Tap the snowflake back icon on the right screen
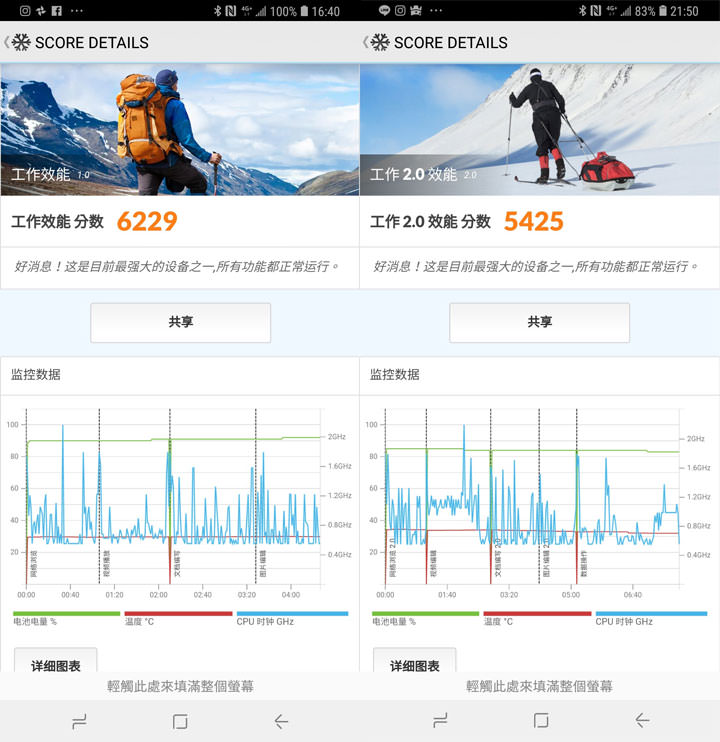 (379, 43)
